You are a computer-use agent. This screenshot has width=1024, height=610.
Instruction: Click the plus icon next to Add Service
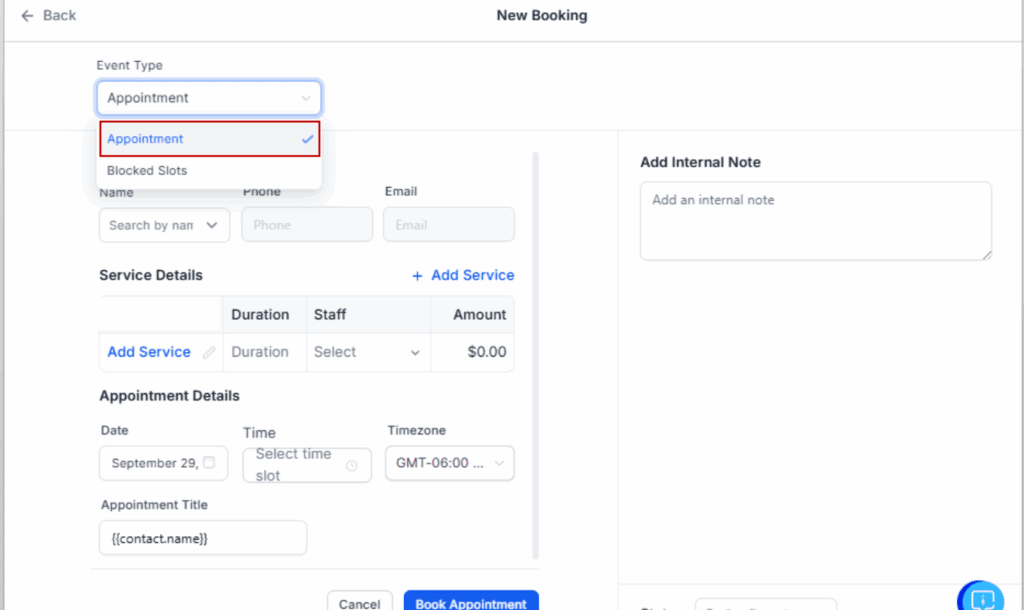coord(417,276)
